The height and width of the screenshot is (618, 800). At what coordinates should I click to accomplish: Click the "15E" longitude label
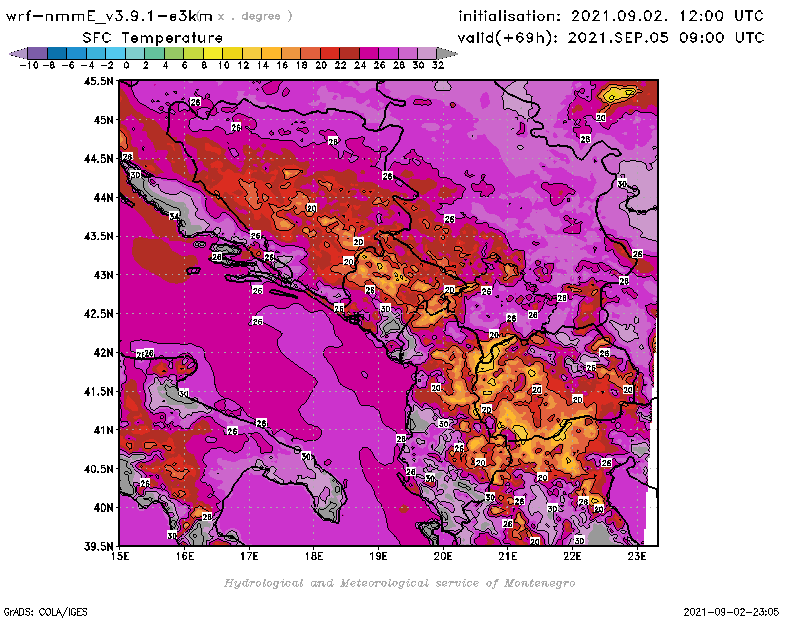click(x=120, y=556)
